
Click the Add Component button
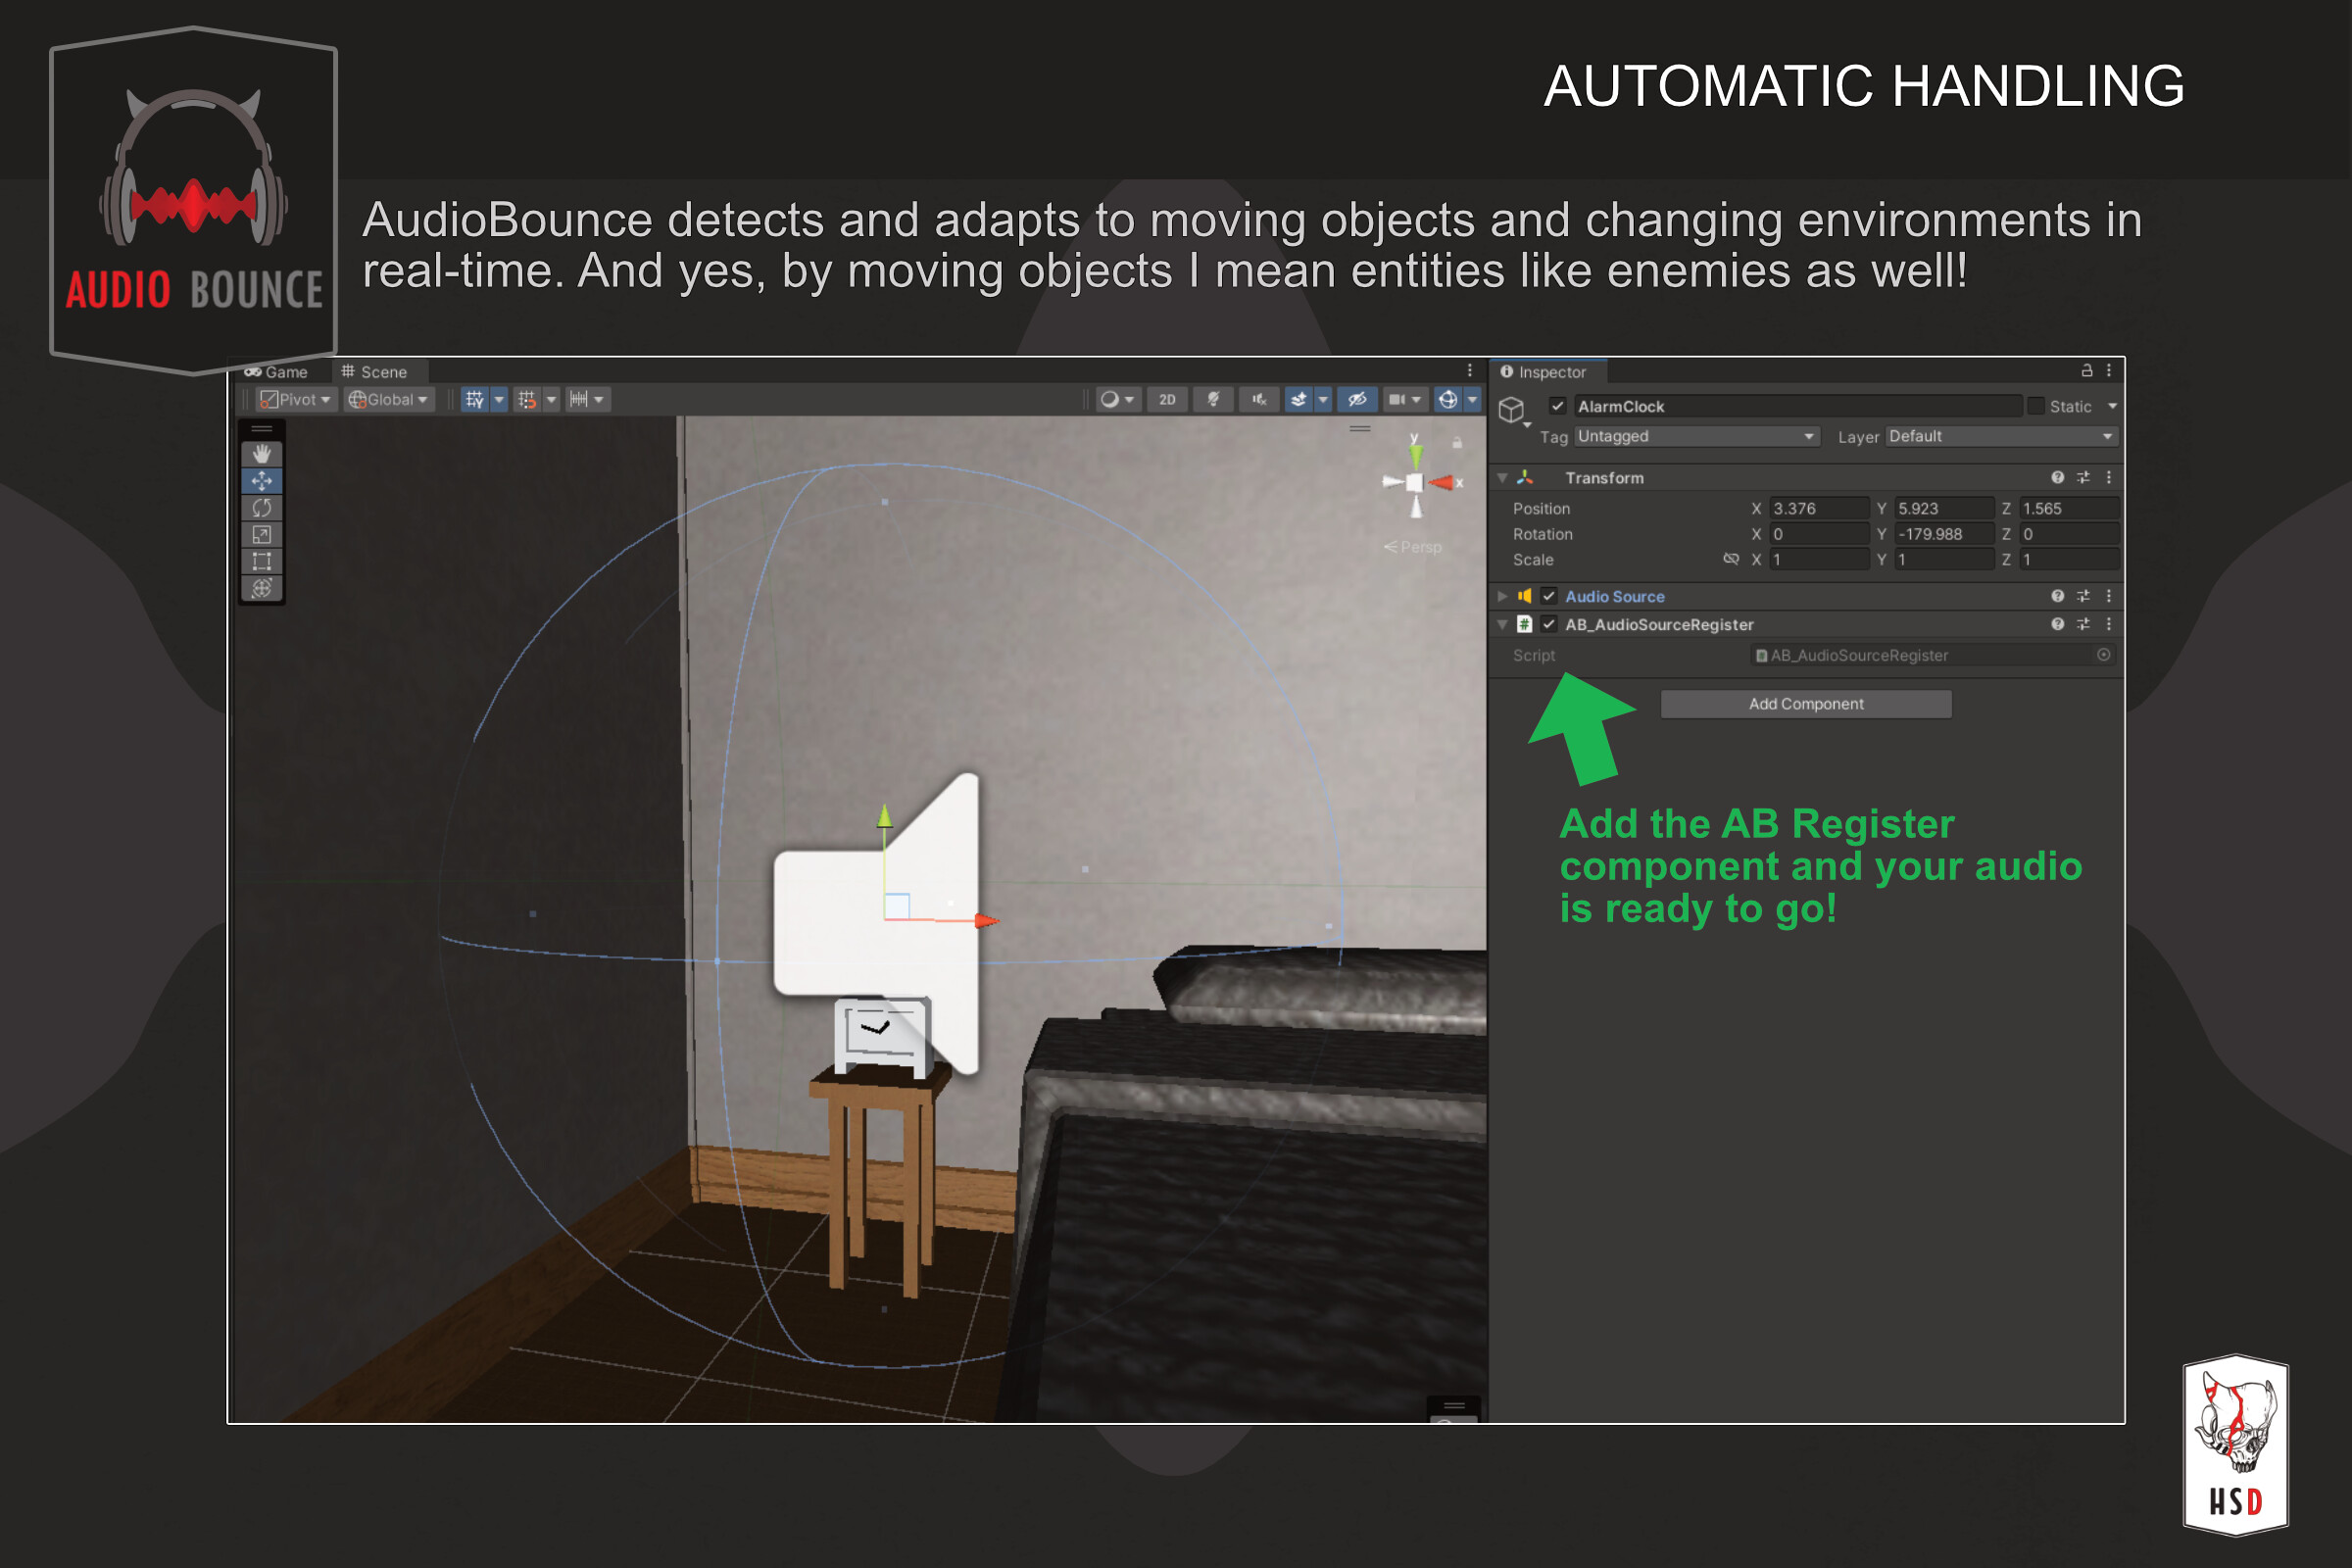coord(1806,704)
